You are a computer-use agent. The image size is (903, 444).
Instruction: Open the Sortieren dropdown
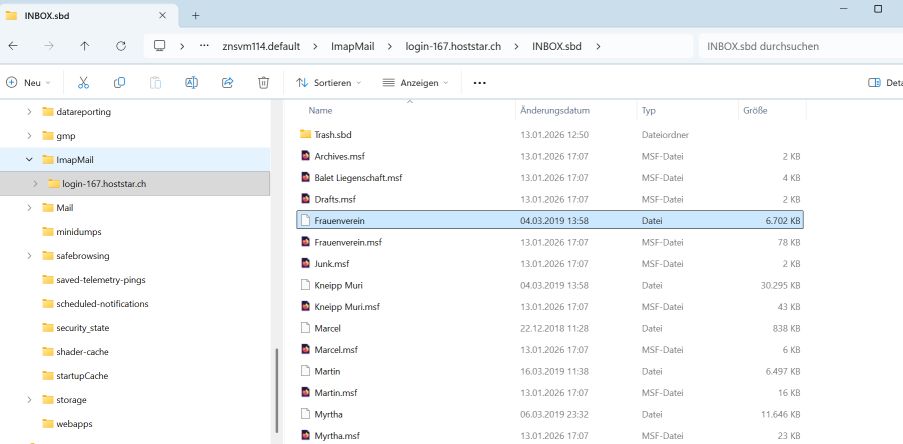click(329, 83)
